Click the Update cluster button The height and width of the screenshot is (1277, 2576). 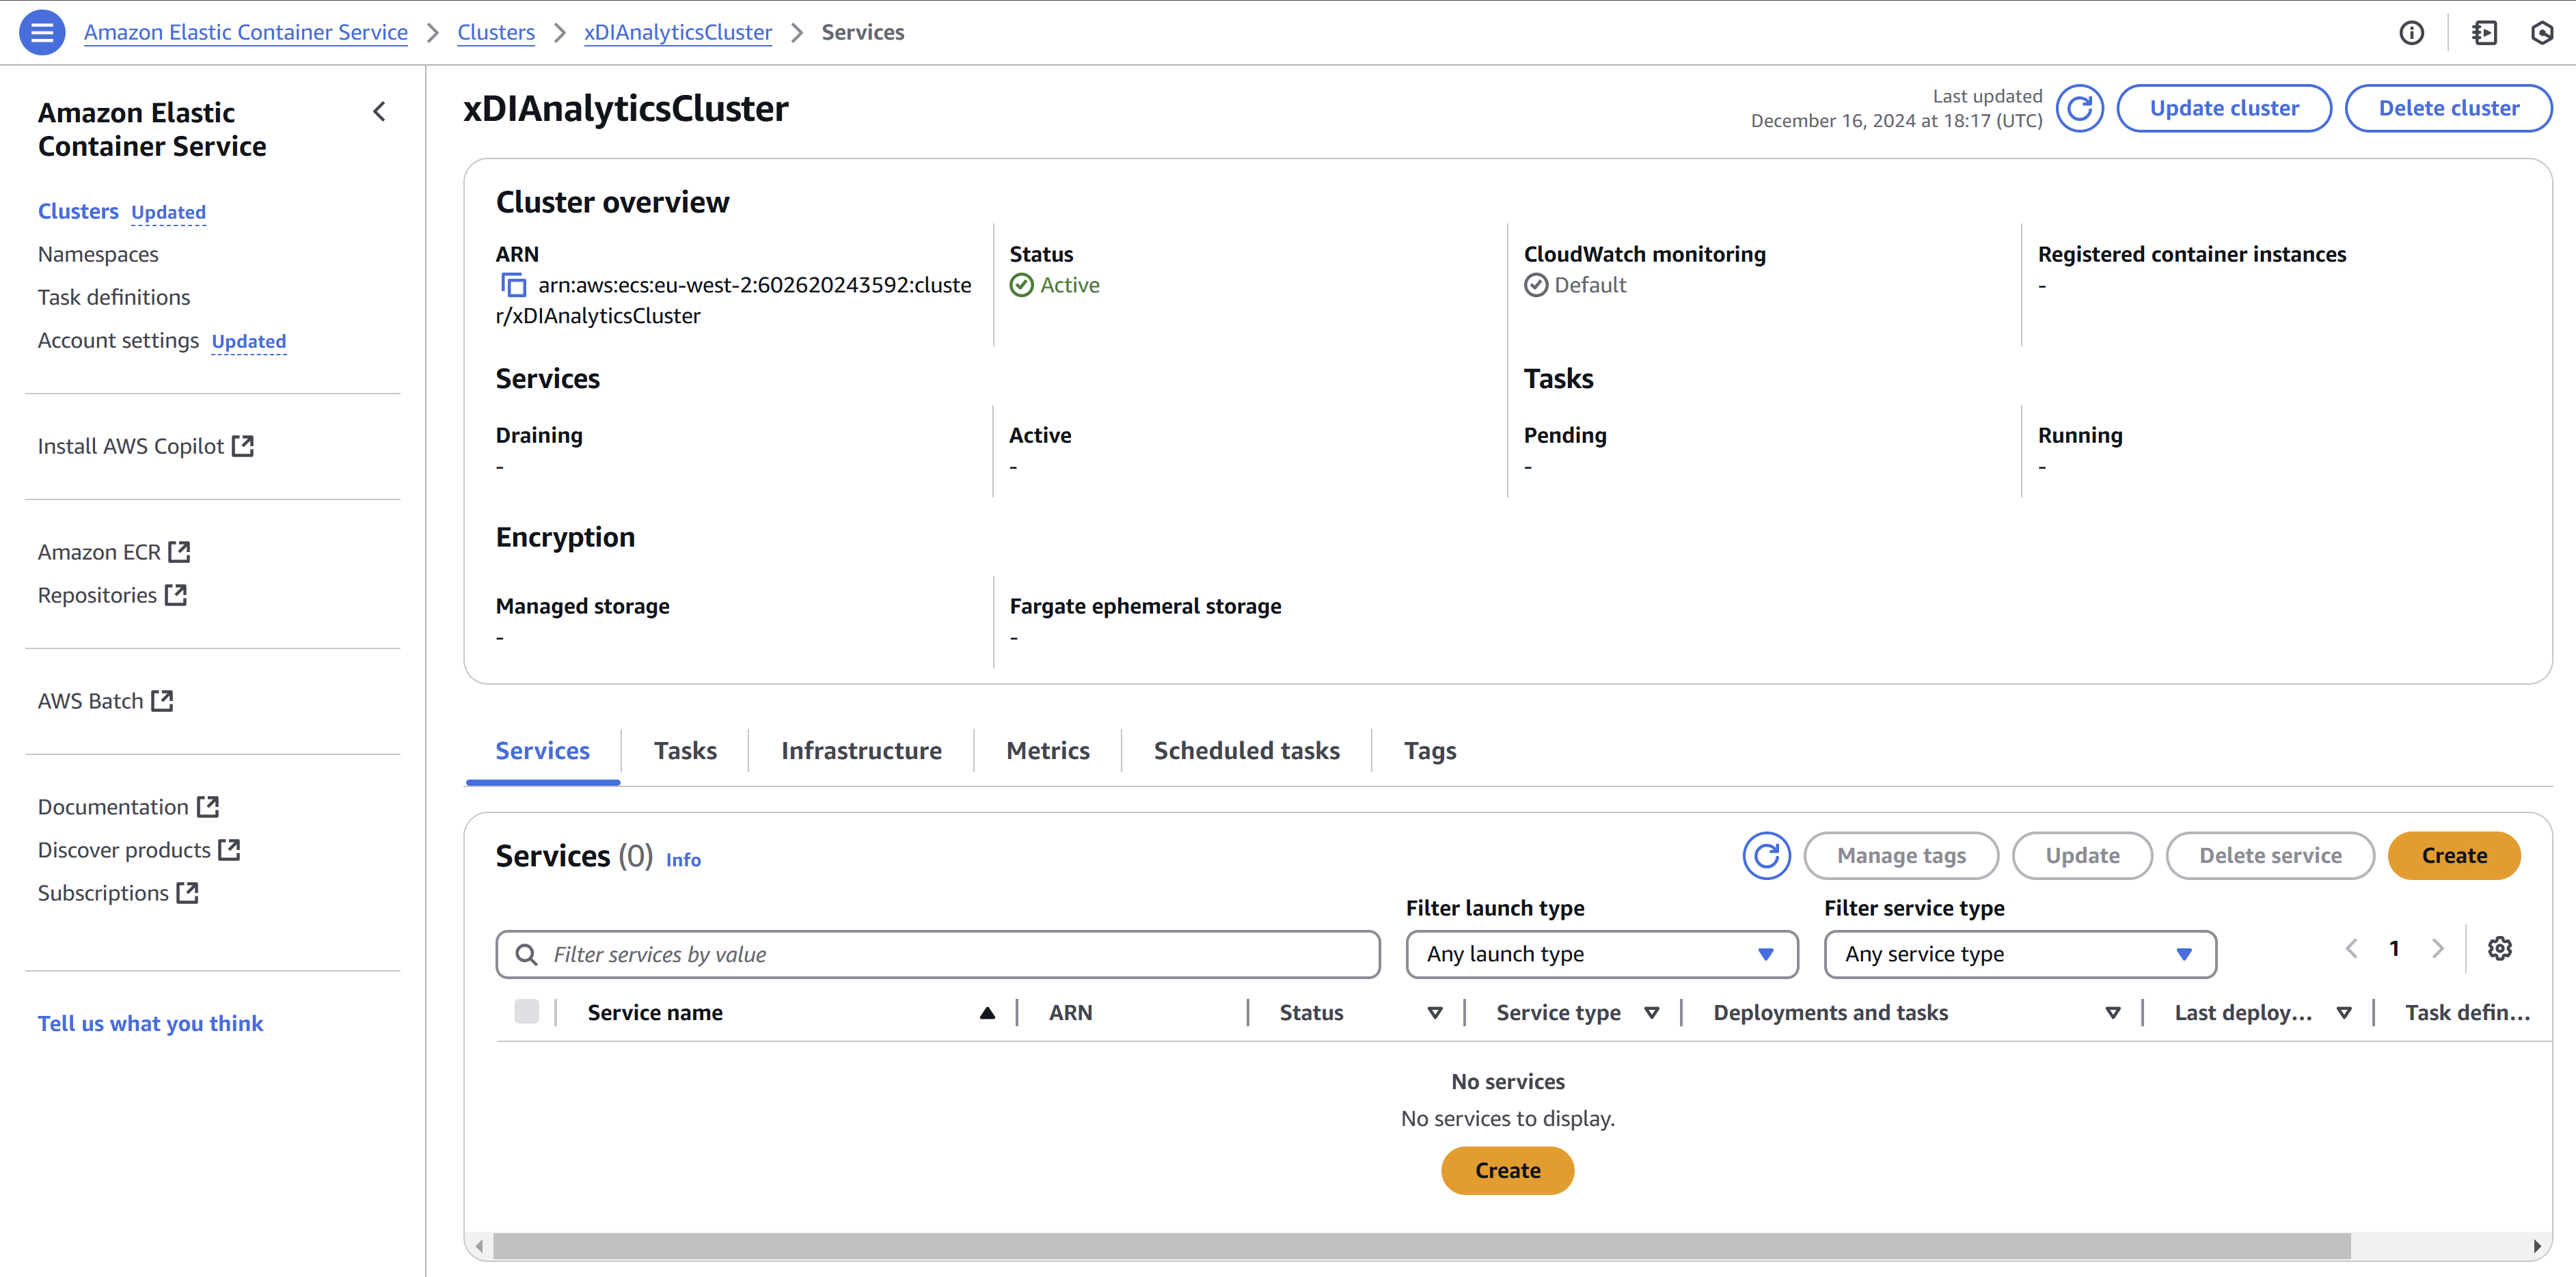pos(2223,108)
